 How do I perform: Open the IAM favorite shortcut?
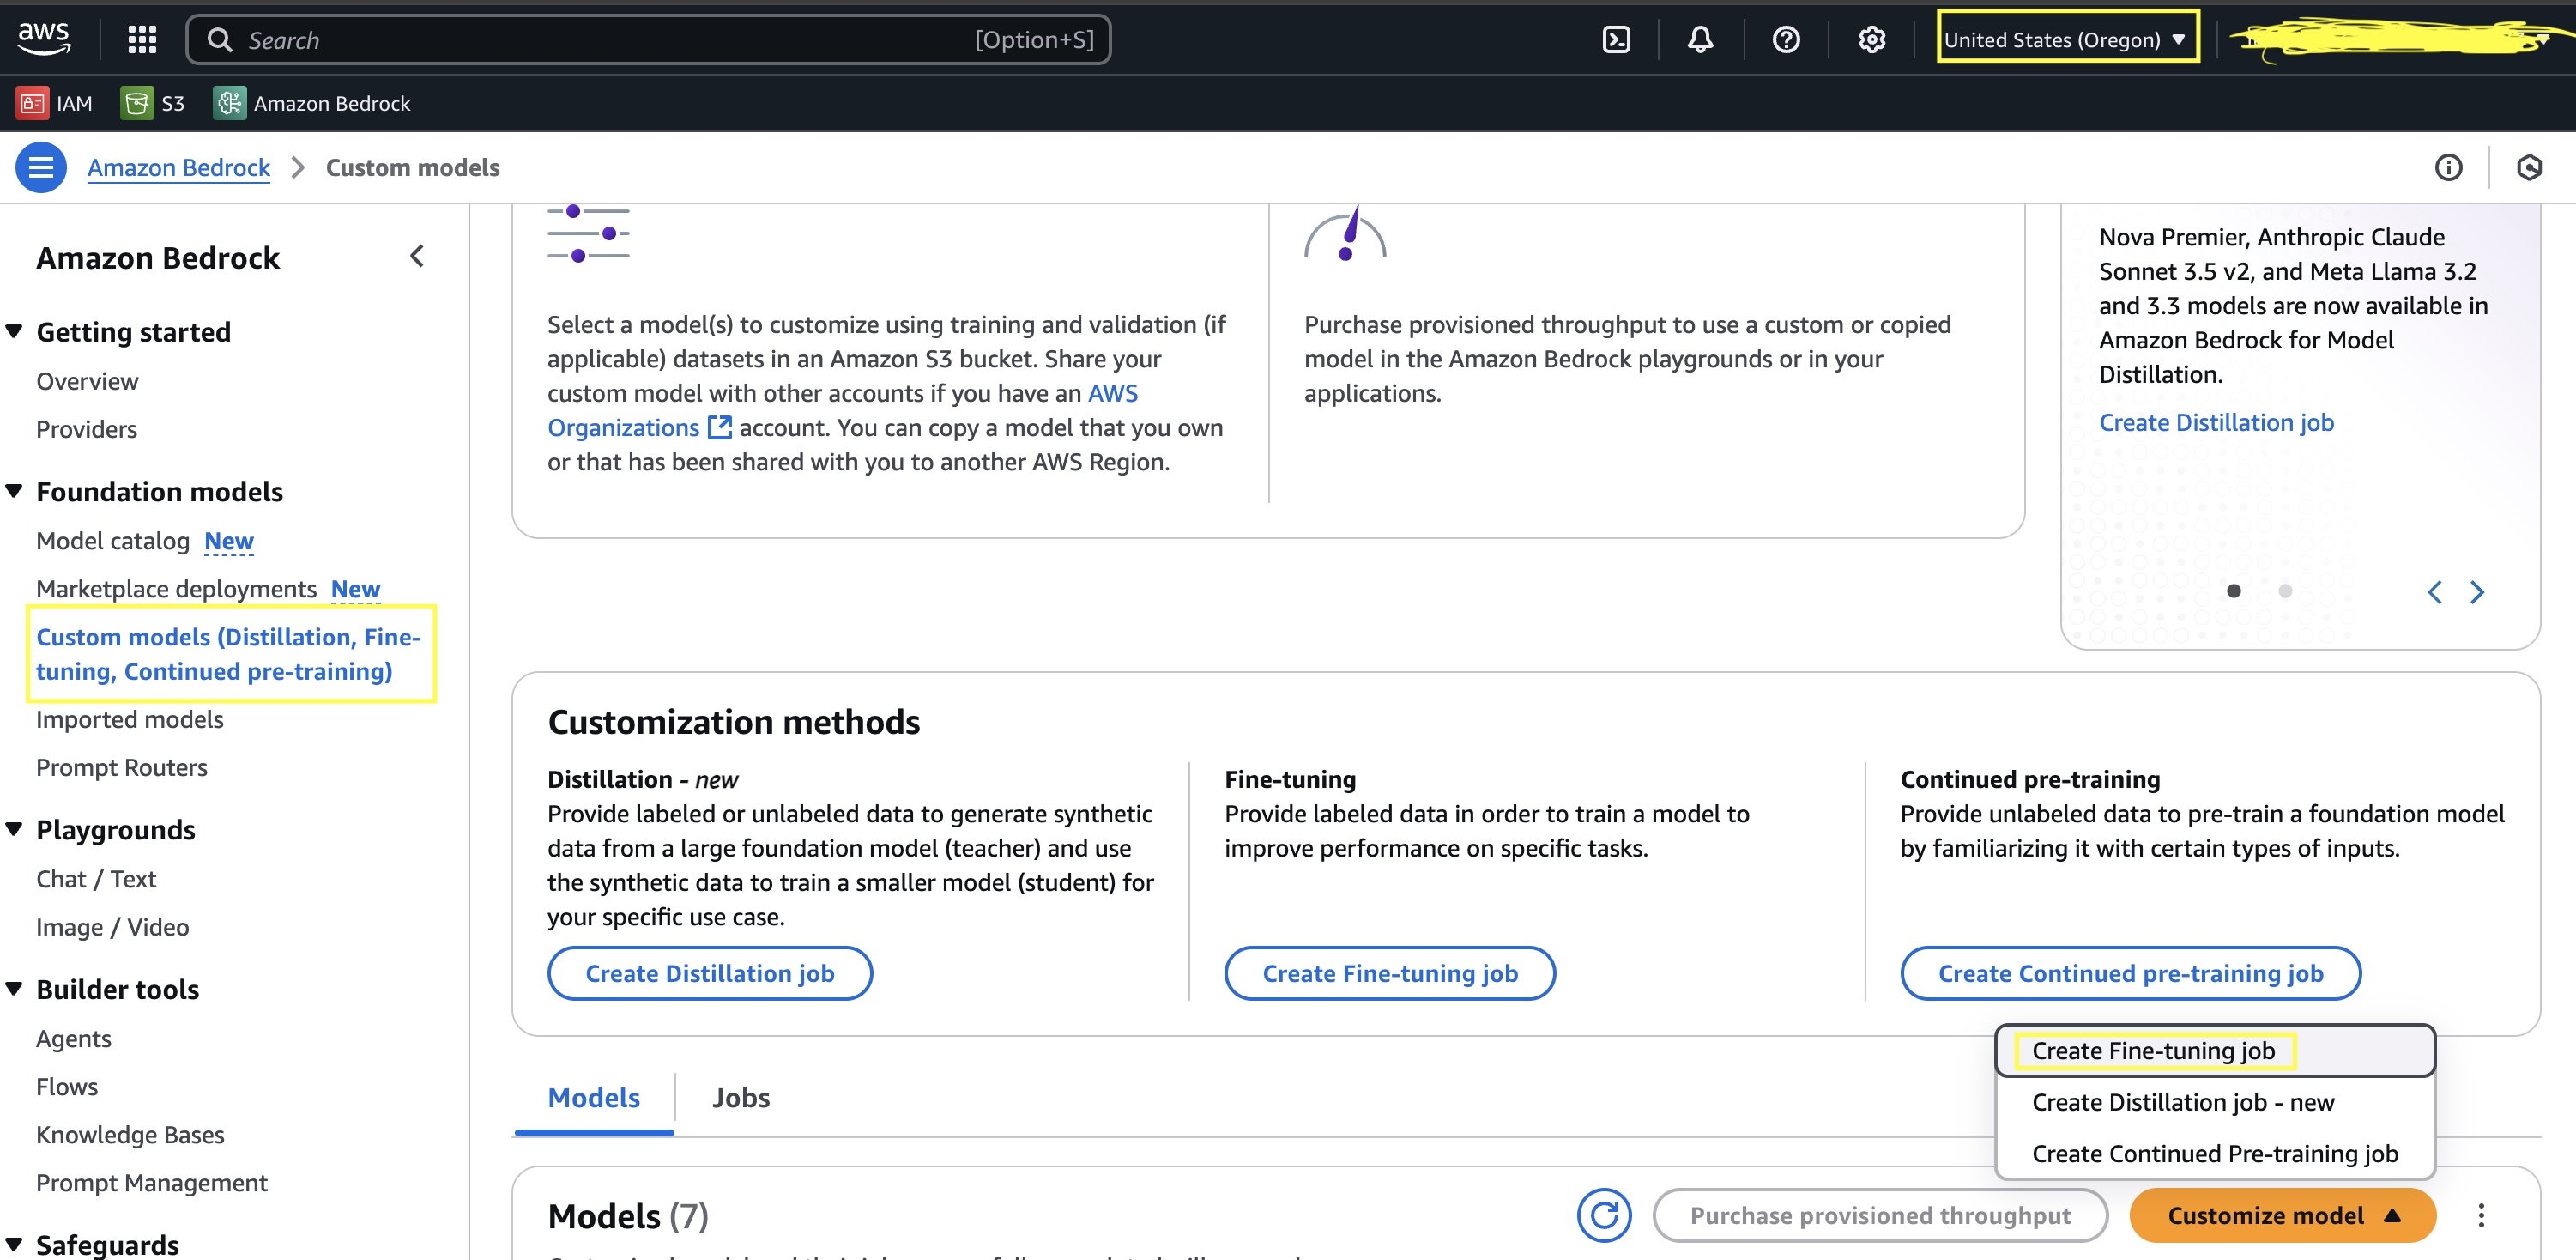55,103
